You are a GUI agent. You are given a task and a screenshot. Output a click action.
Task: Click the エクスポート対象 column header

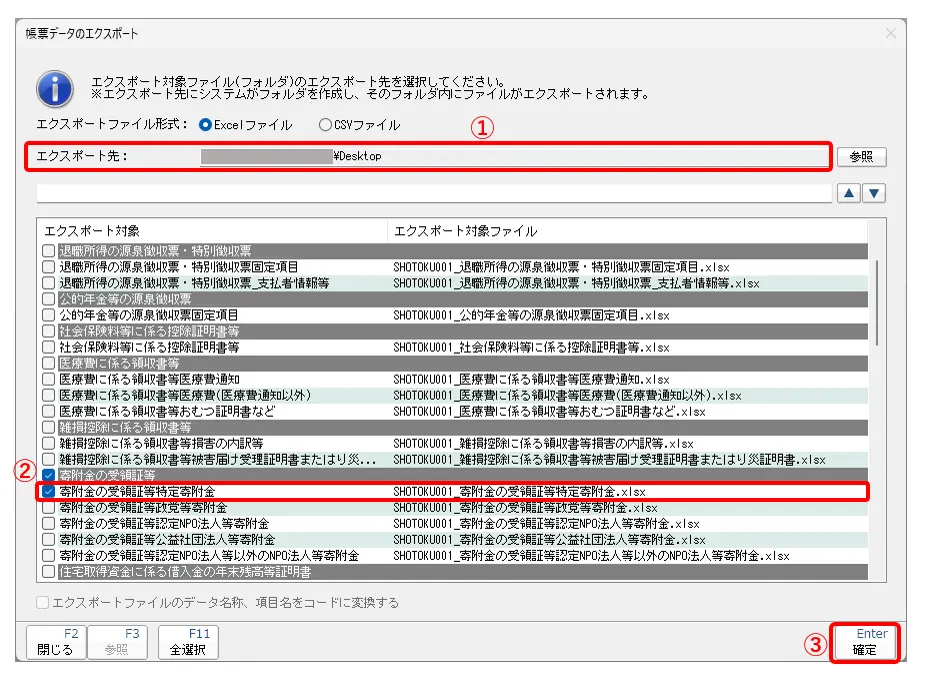point(212,231)
